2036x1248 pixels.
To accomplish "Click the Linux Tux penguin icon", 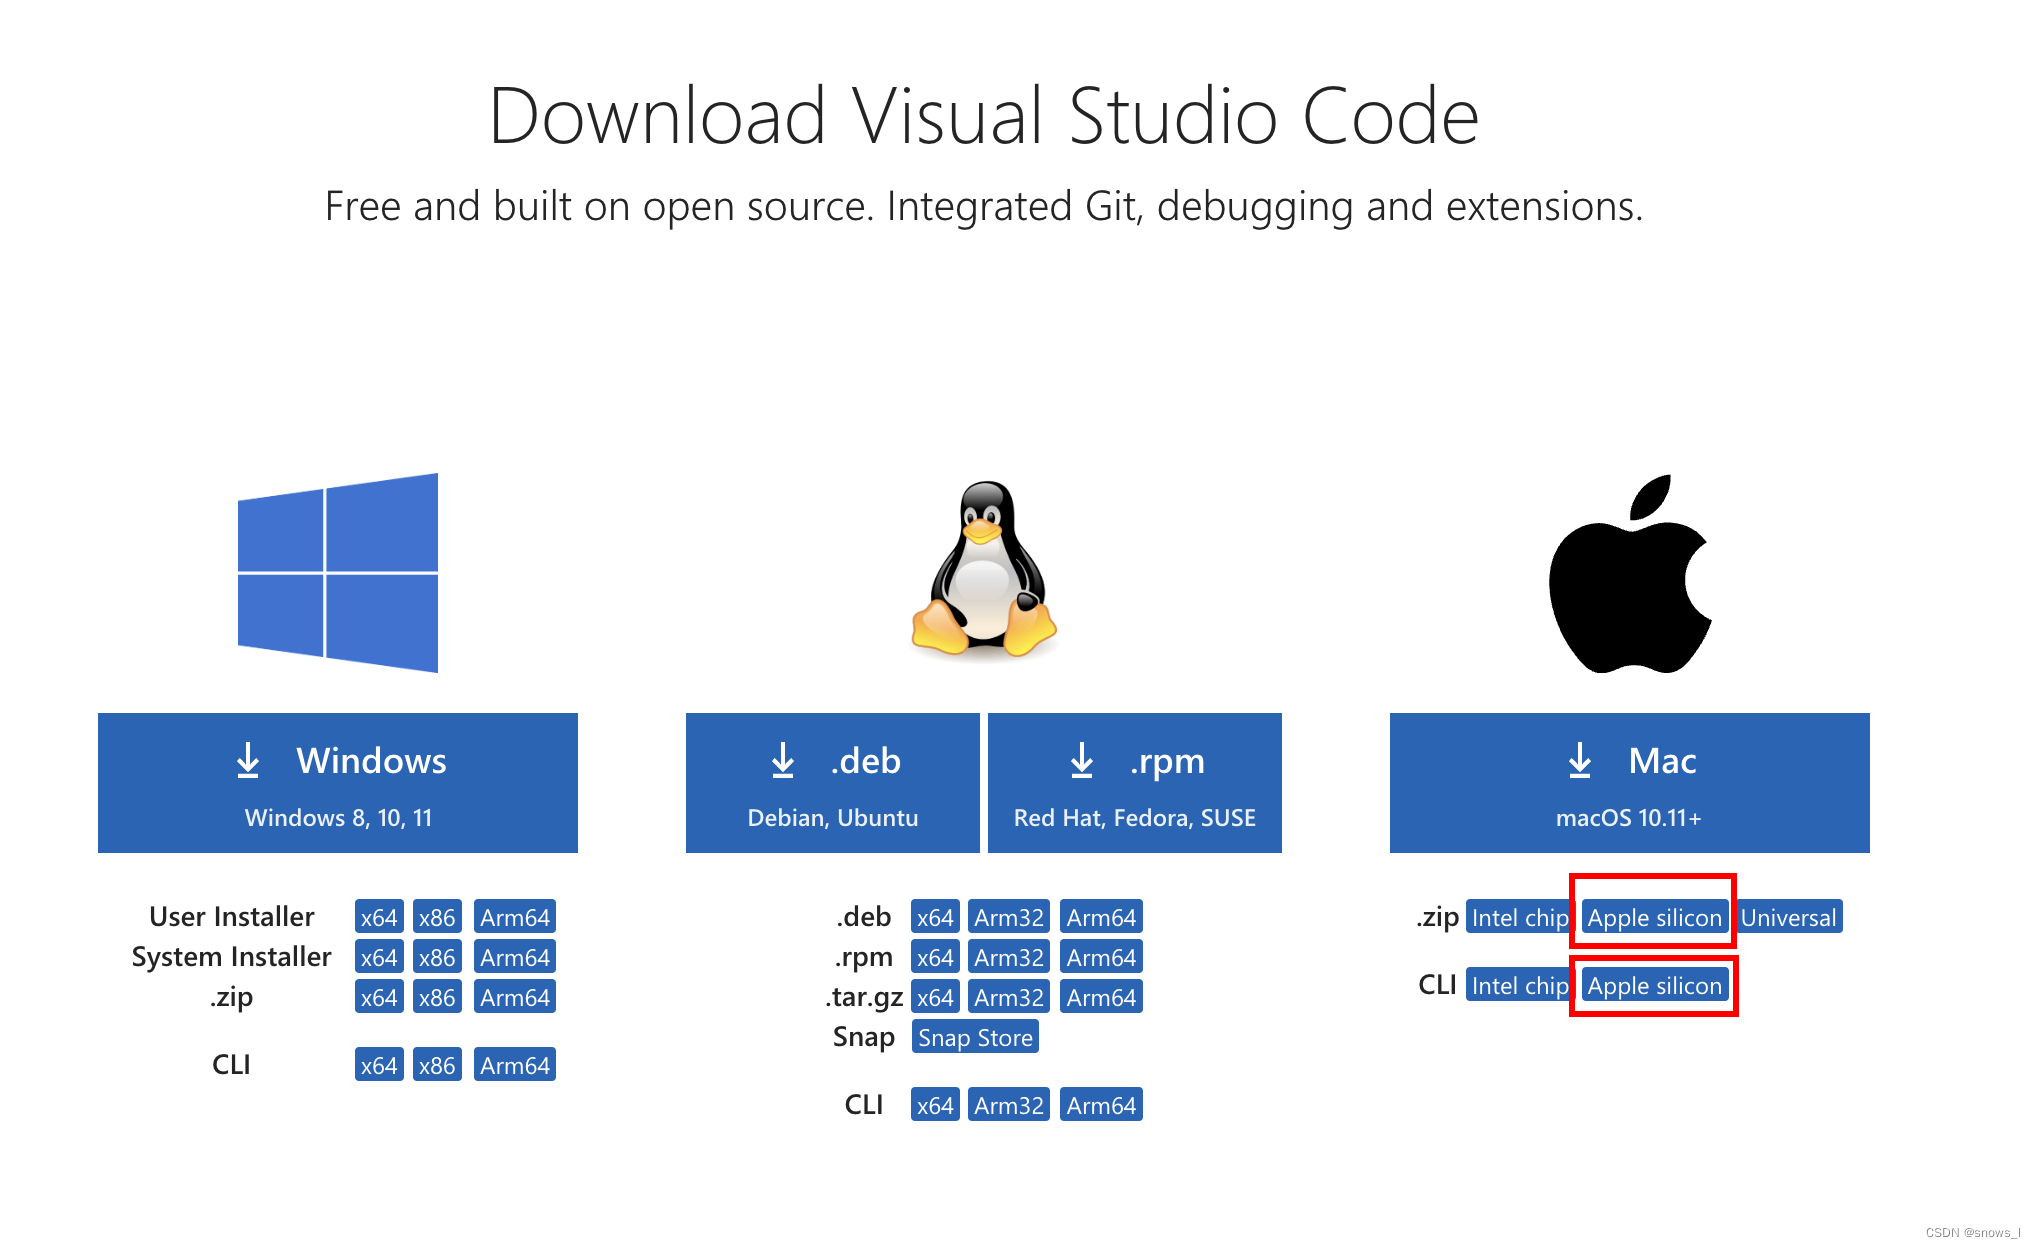I will tap(984, 569).
